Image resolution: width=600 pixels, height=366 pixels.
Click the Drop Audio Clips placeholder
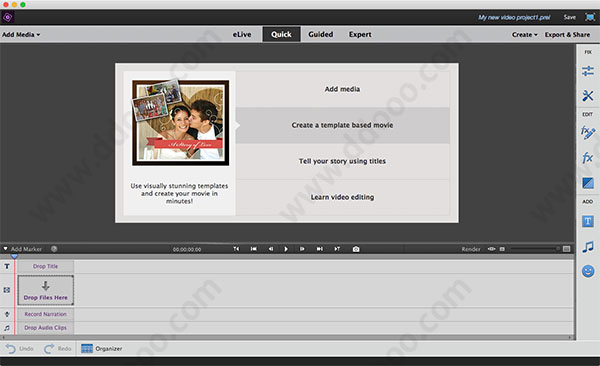(x=46, y=328)
